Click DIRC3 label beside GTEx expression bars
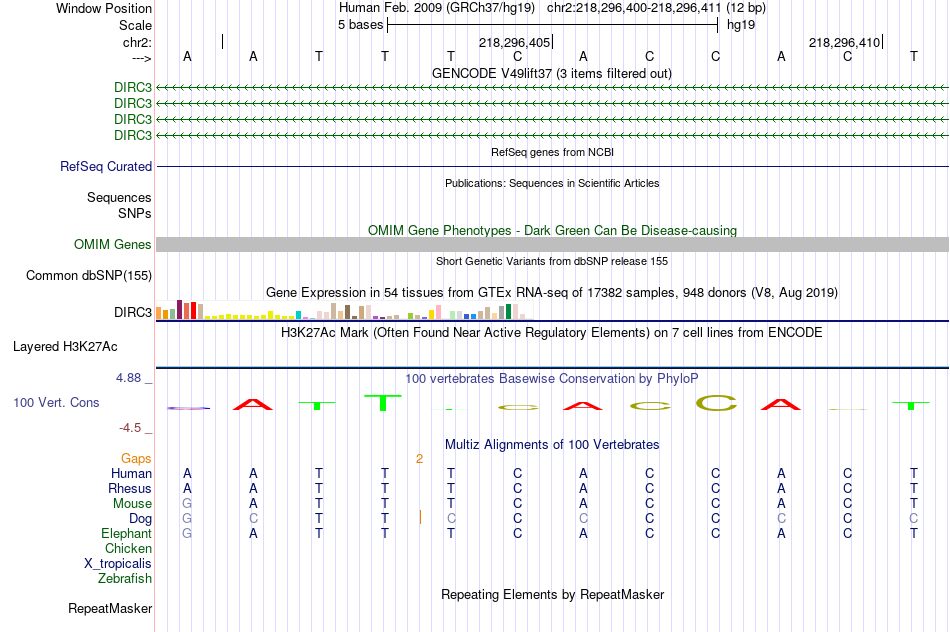This screenshot has width=950, height=632. tap(133, 312)
